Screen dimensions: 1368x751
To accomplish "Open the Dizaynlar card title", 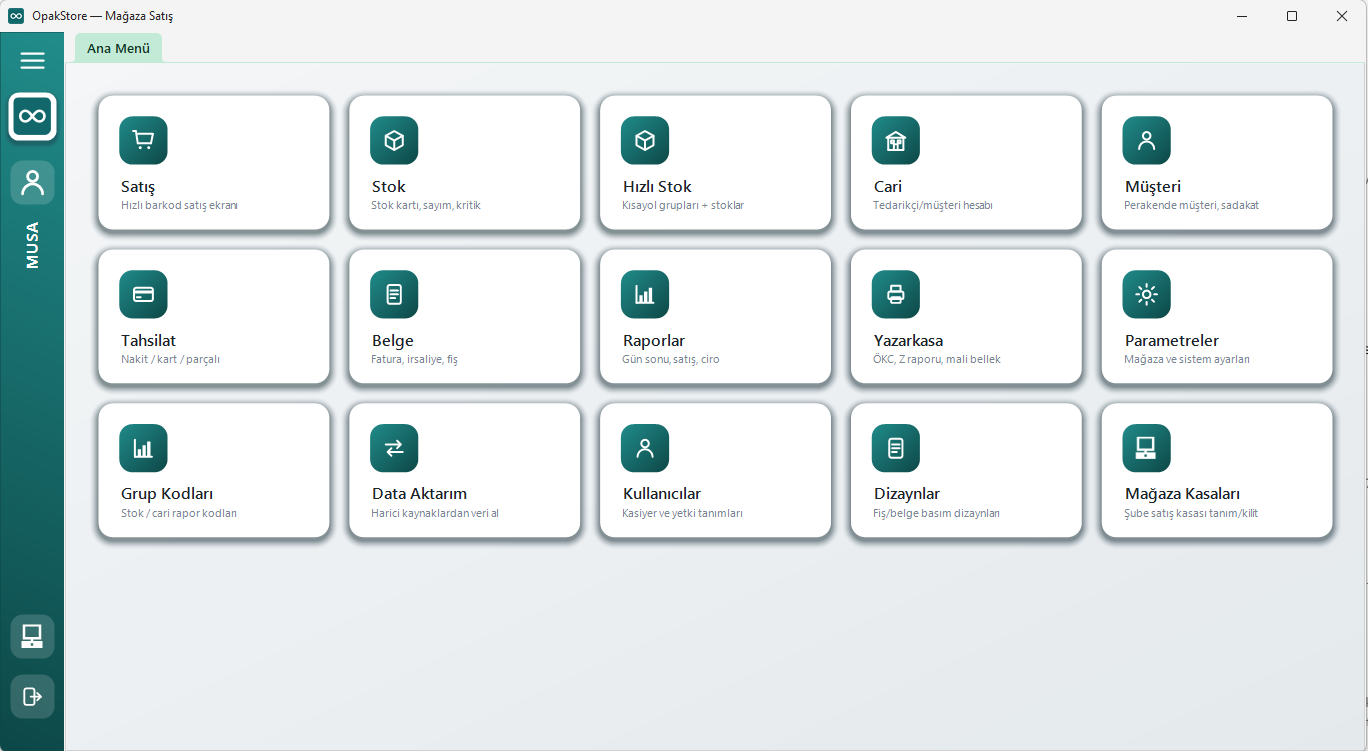I will coord(907,494).
